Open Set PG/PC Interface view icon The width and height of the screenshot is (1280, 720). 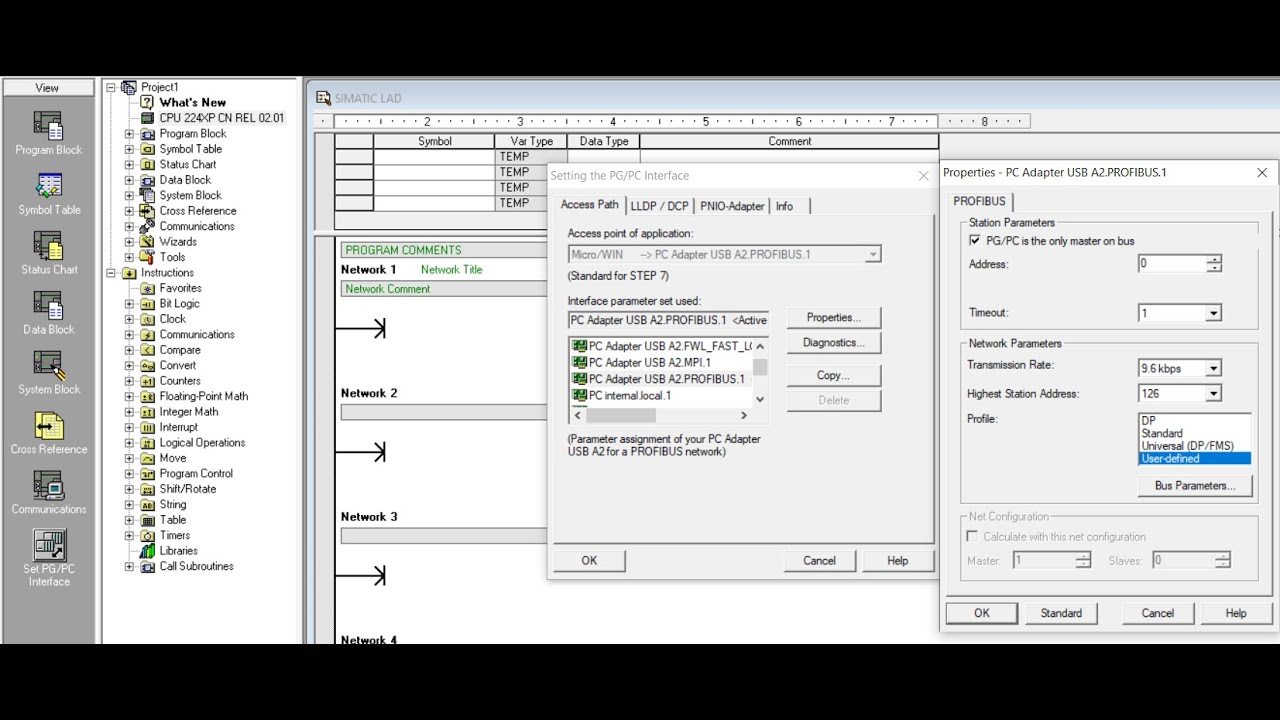[x=48, y=545]
